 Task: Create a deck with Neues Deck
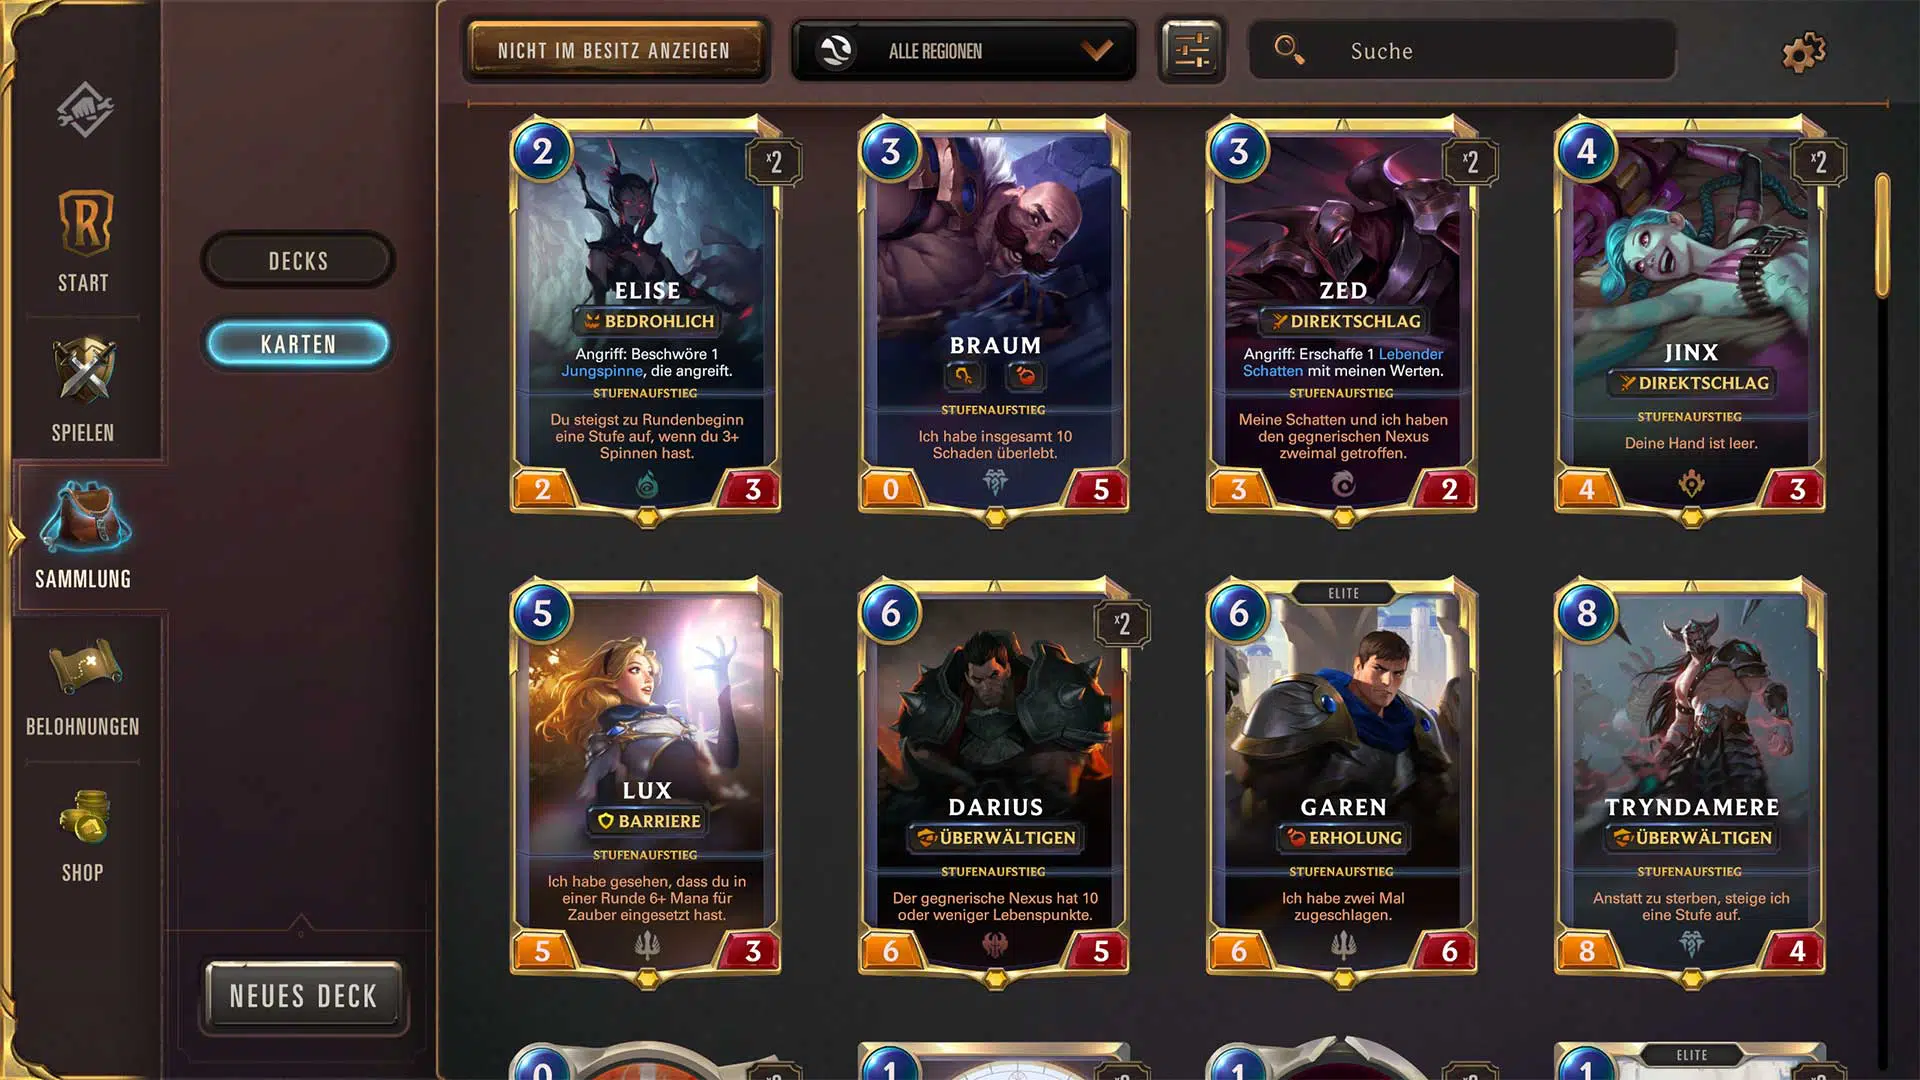pos(304,996)
